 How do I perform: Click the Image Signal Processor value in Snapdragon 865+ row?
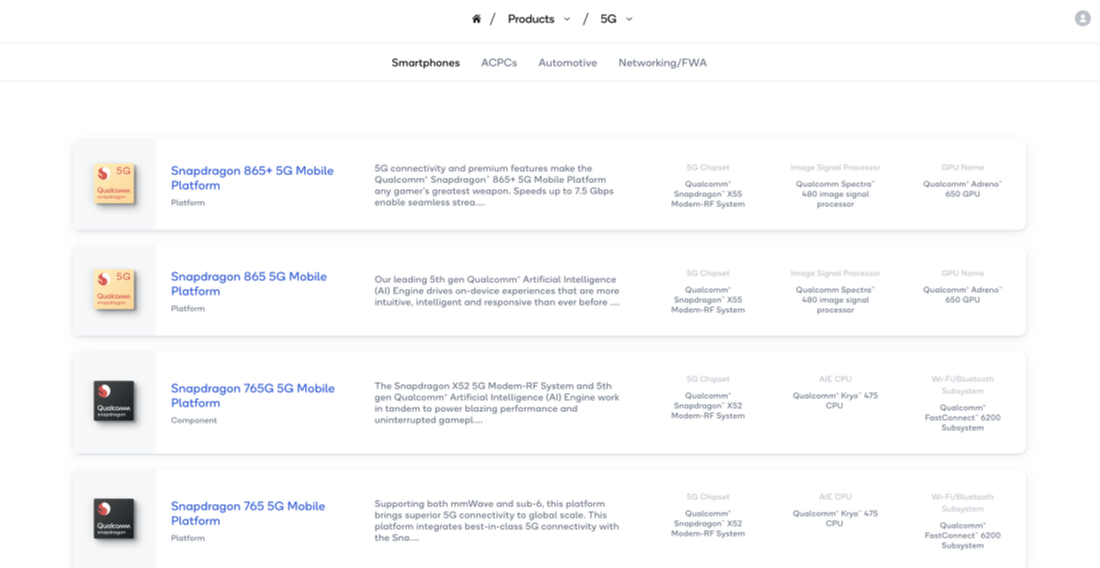[x=835, y=194]
